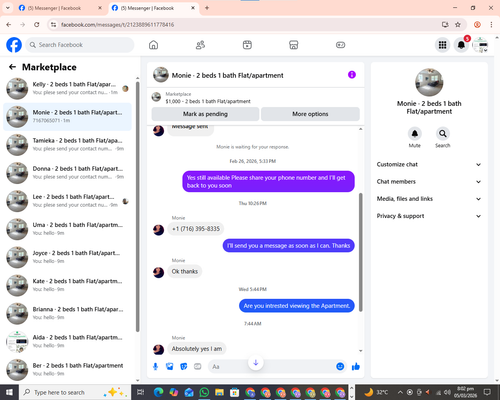
Task: Open account profile picture menu
Action: pyautogui.click(x=480, y=45)
